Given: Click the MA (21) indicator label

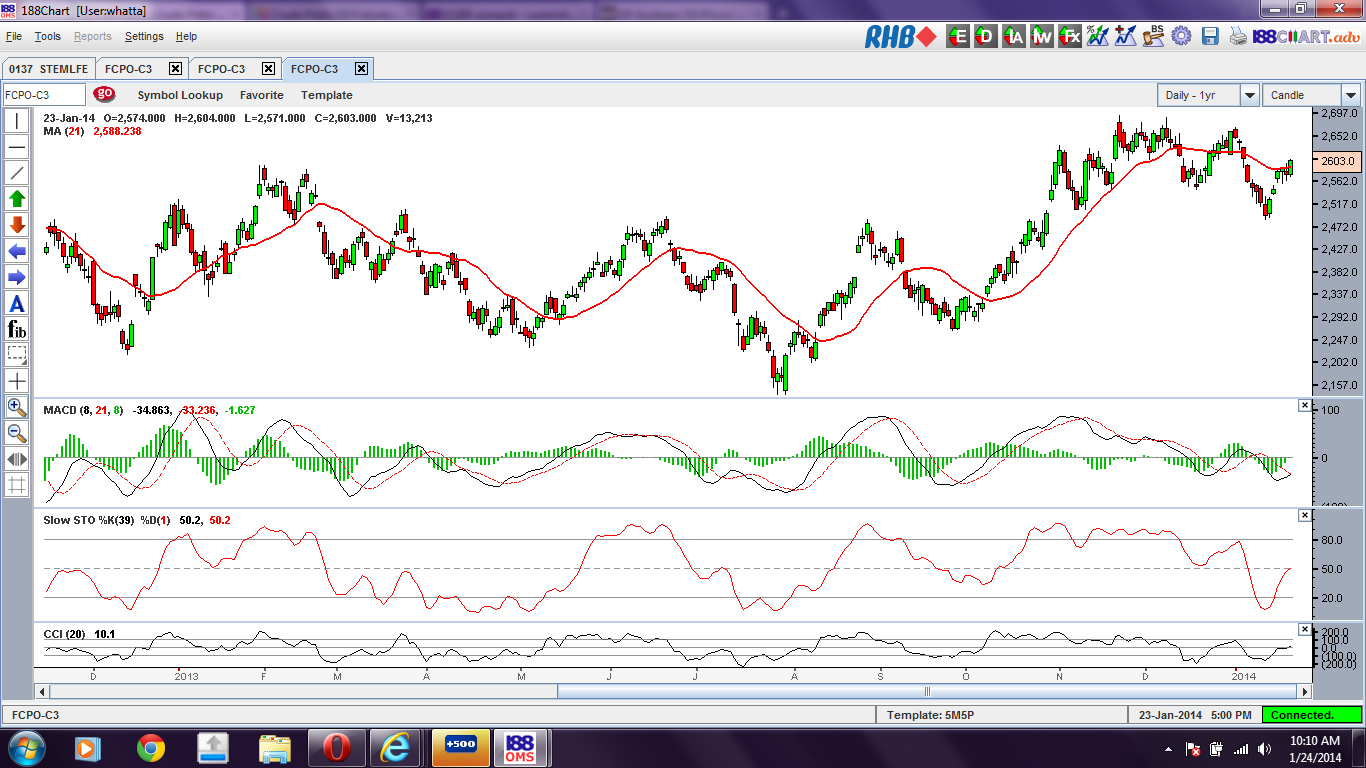Looking at the screenshot, I should [x=64, y=131].
